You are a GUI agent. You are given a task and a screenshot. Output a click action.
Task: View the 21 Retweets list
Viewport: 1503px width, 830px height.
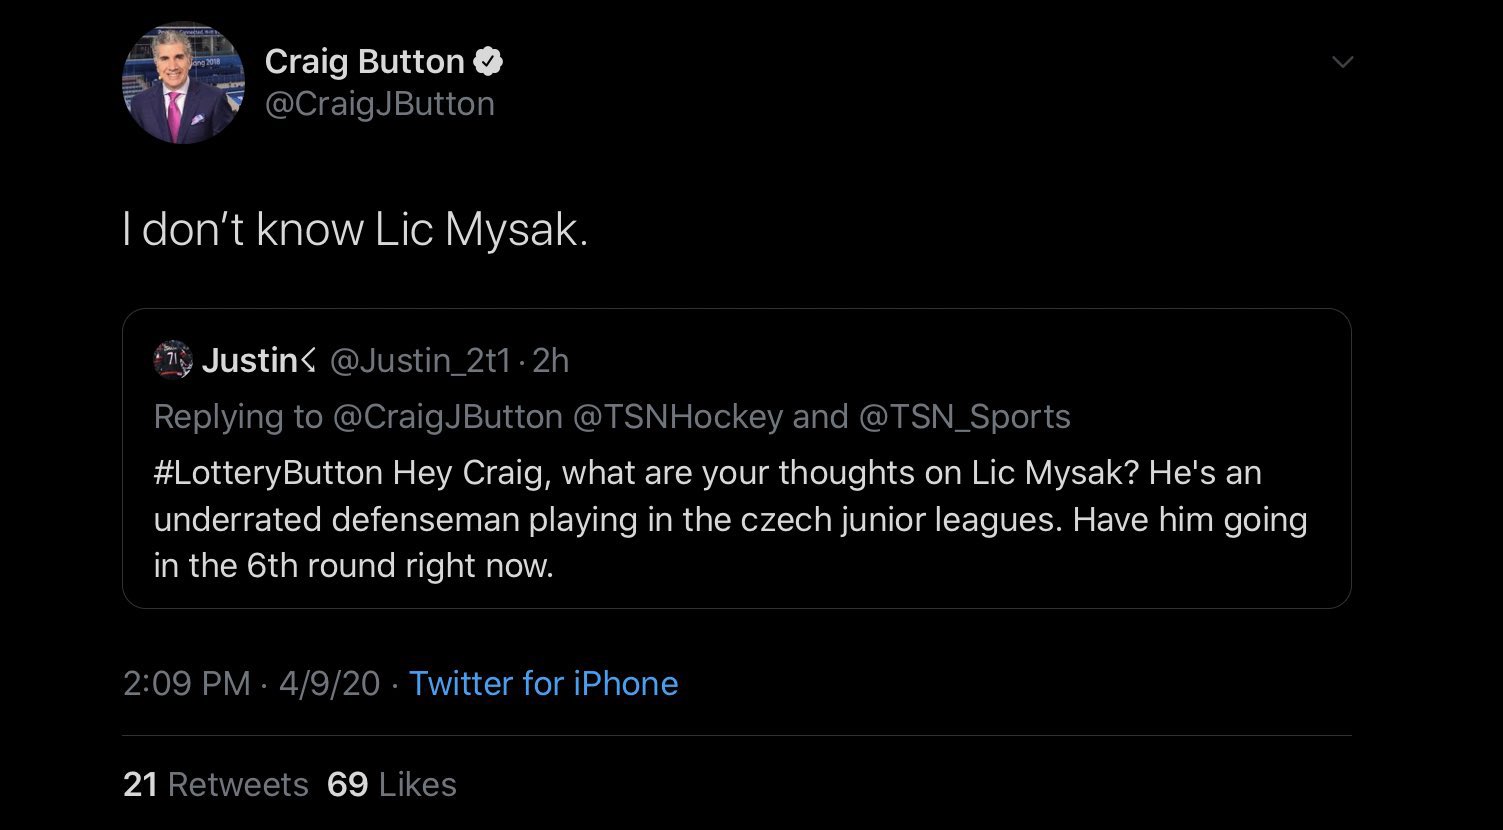215,784
